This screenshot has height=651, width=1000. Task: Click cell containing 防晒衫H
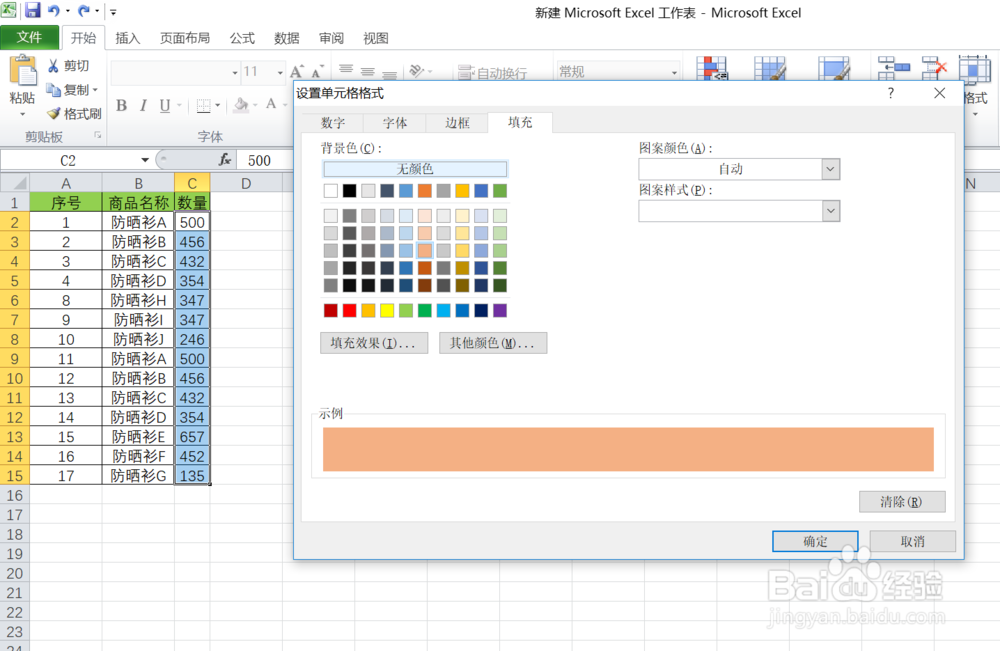click(x=138, y=300)
